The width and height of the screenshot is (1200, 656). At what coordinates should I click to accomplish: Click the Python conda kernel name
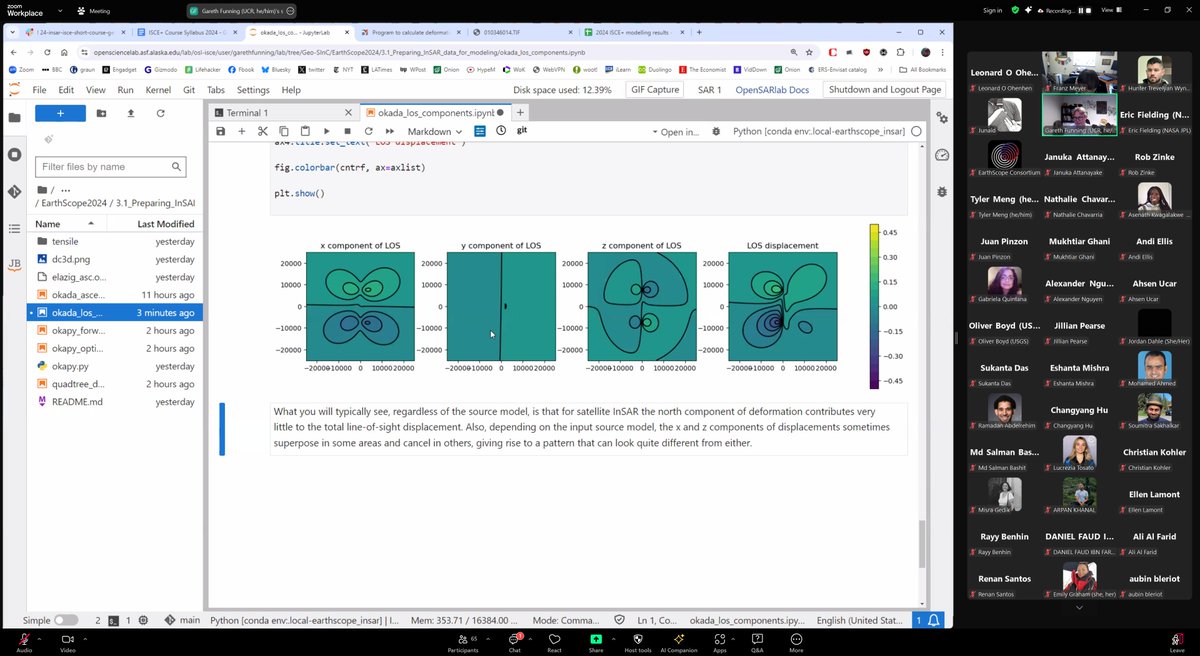pyautogui.click(x=819, y=131)
